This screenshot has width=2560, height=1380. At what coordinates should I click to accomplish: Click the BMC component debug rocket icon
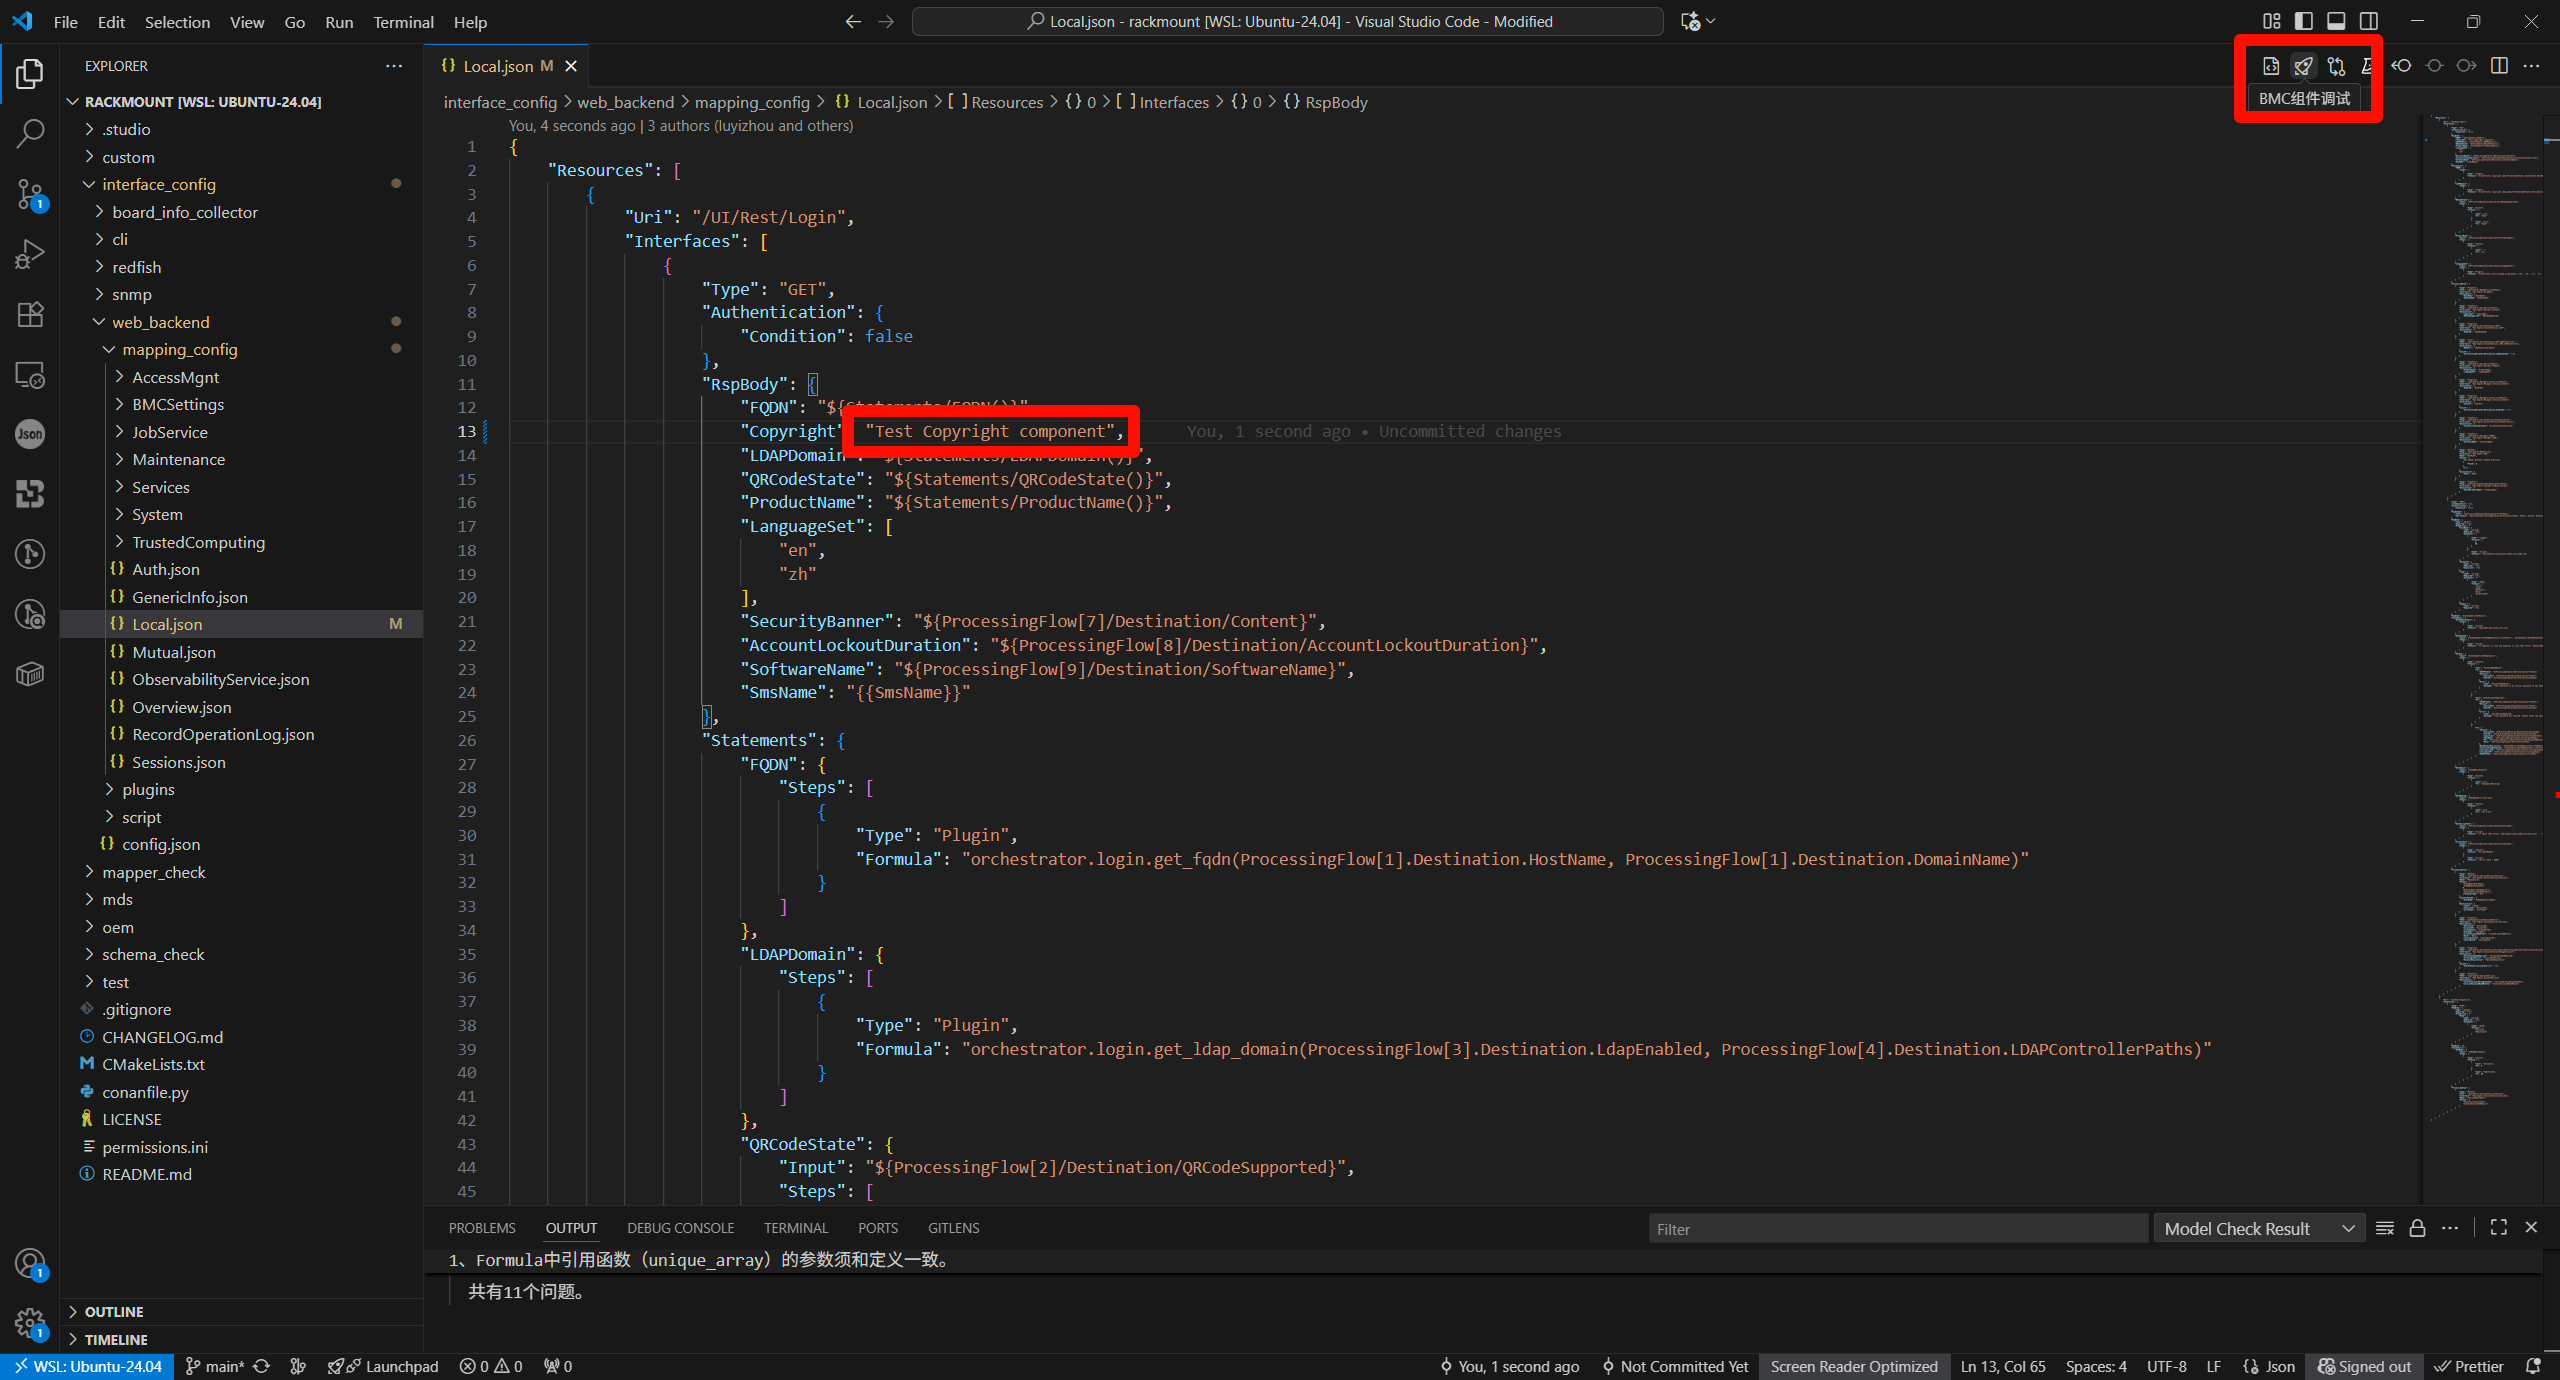[x=2303, y=66]
